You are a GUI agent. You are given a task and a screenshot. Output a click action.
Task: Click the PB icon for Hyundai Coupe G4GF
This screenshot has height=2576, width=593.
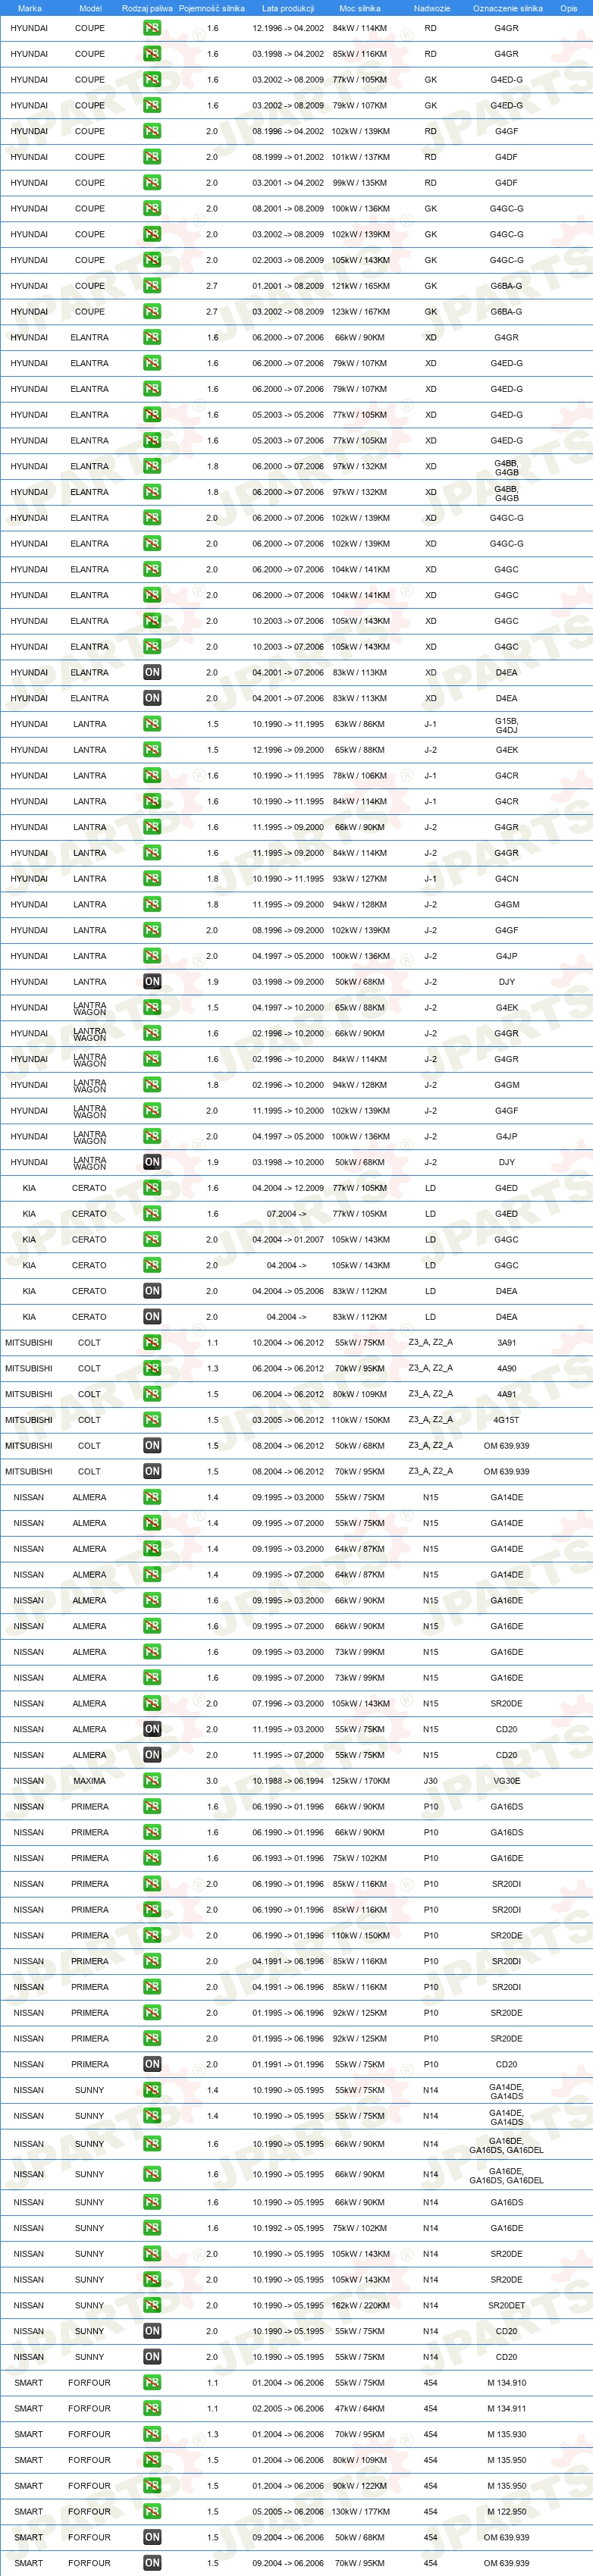click(152, 131)
